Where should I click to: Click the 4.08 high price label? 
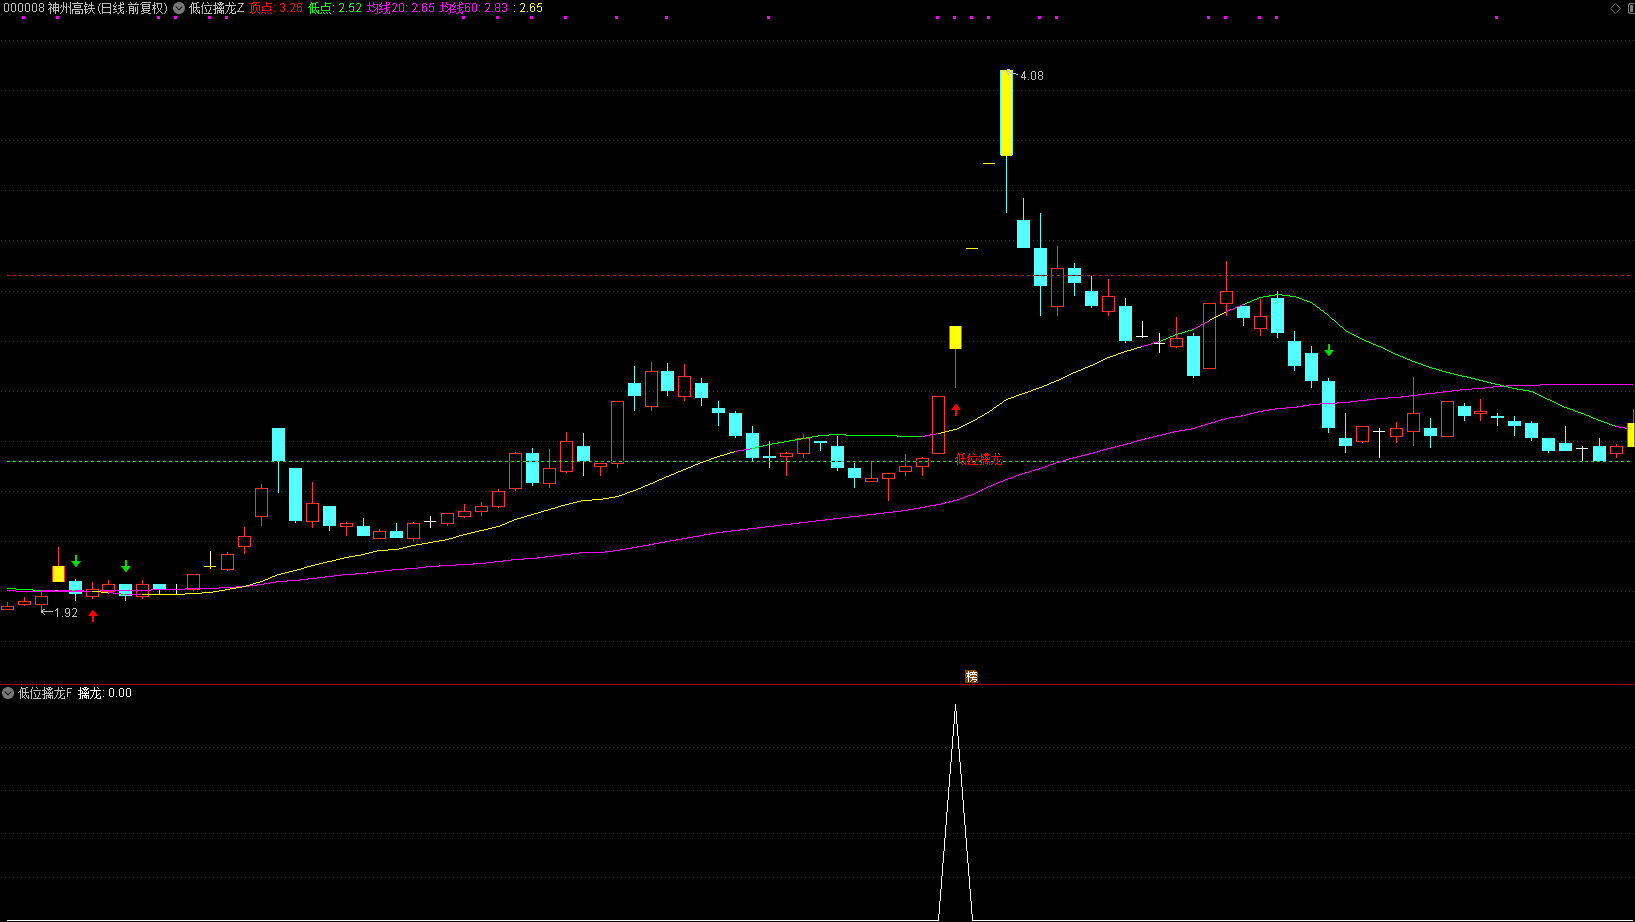pyautogui.click(x=1032, y=76)
